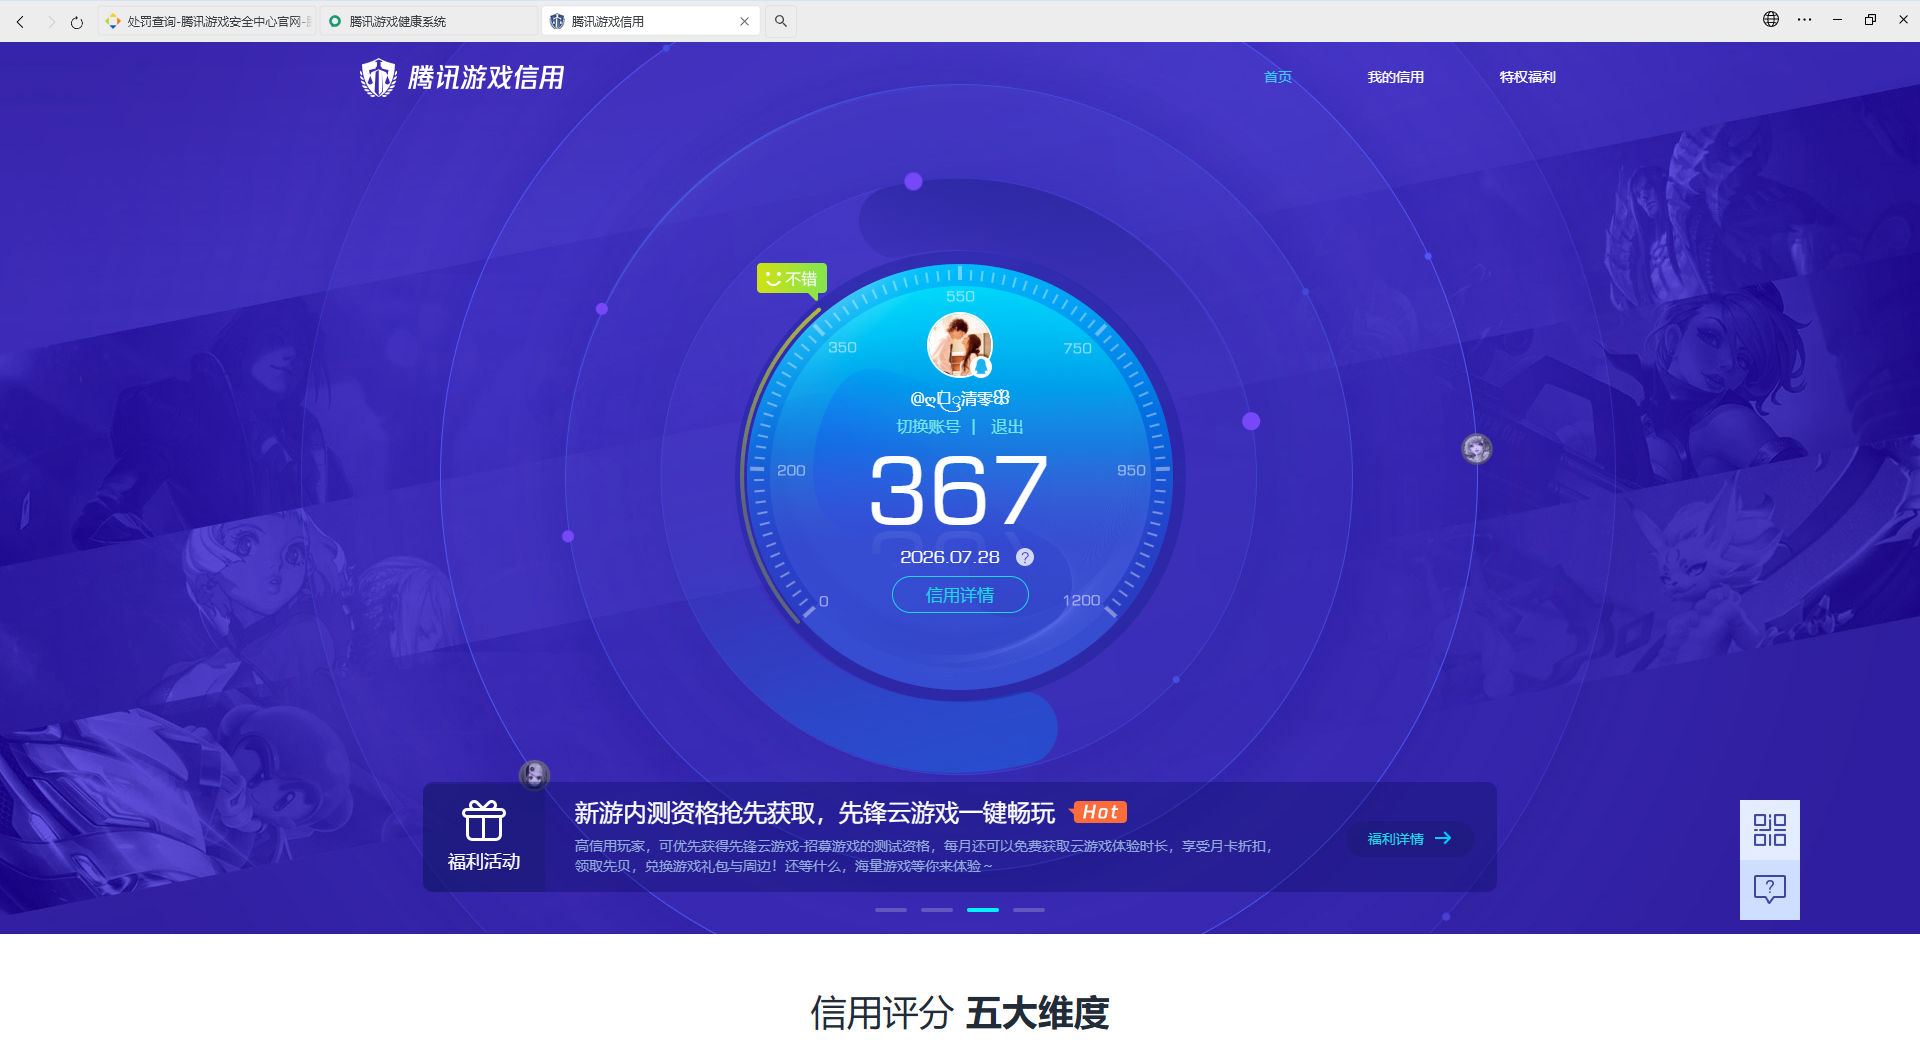The image size is (1920, 1040).
Task: Open the help feedback floating icon
Action: pyautogui.click(x=1770, y=889)
